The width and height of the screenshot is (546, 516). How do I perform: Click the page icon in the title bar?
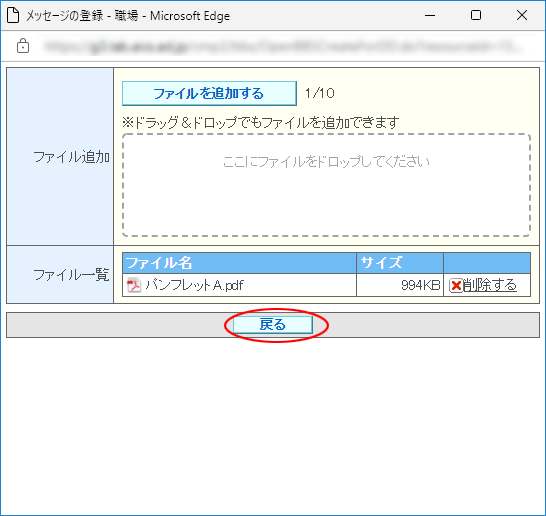13,15
